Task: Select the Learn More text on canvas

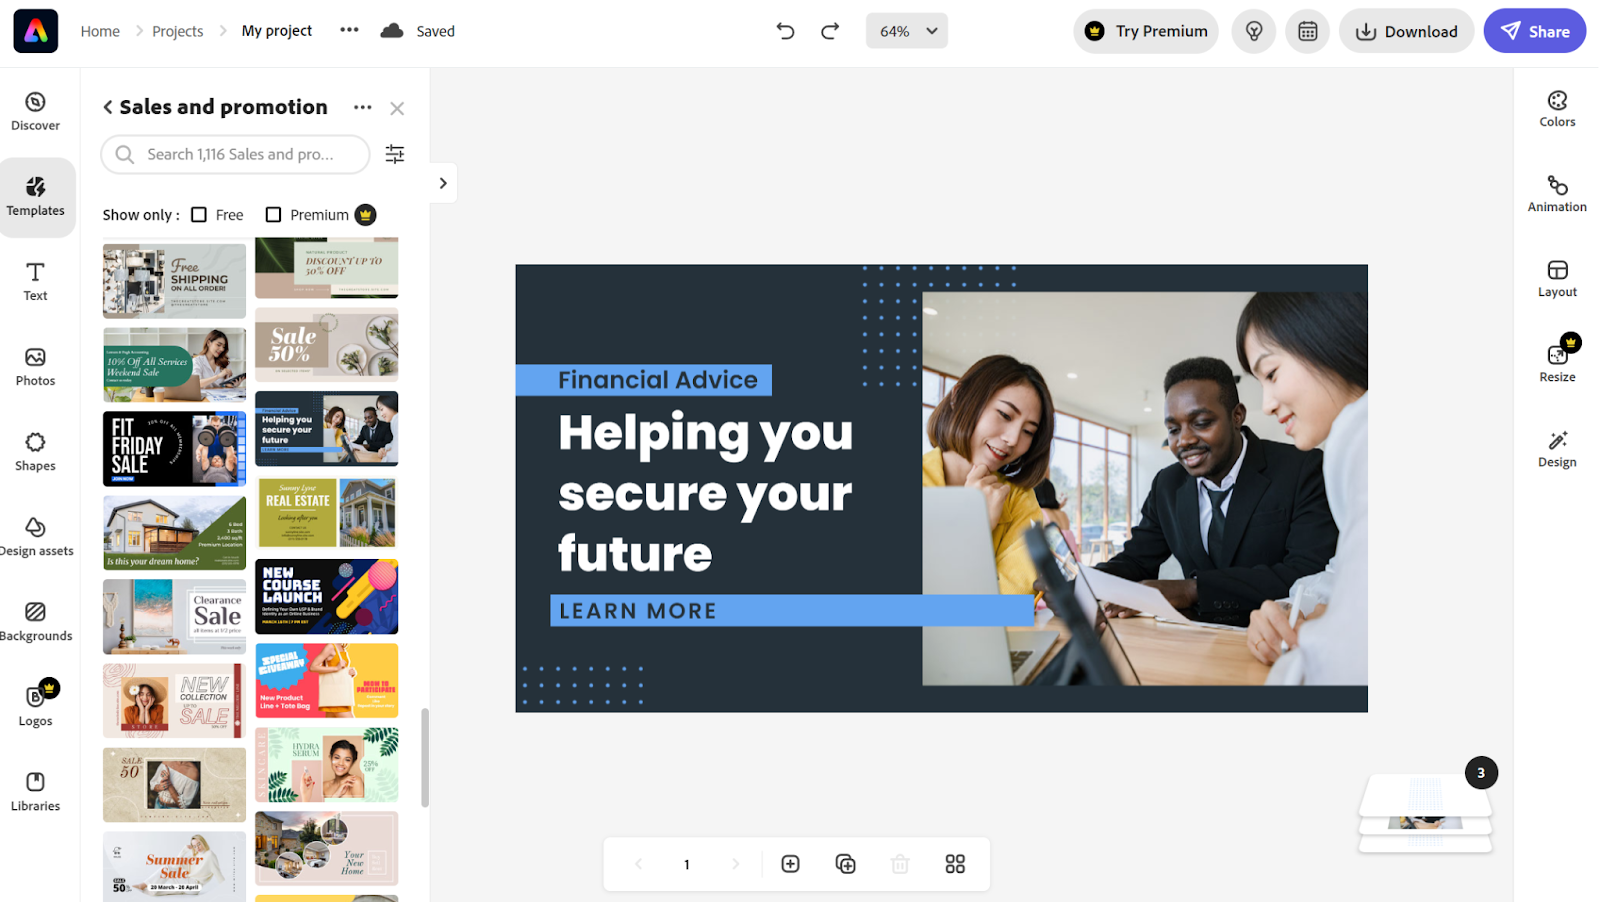Action: pos(638,611)
